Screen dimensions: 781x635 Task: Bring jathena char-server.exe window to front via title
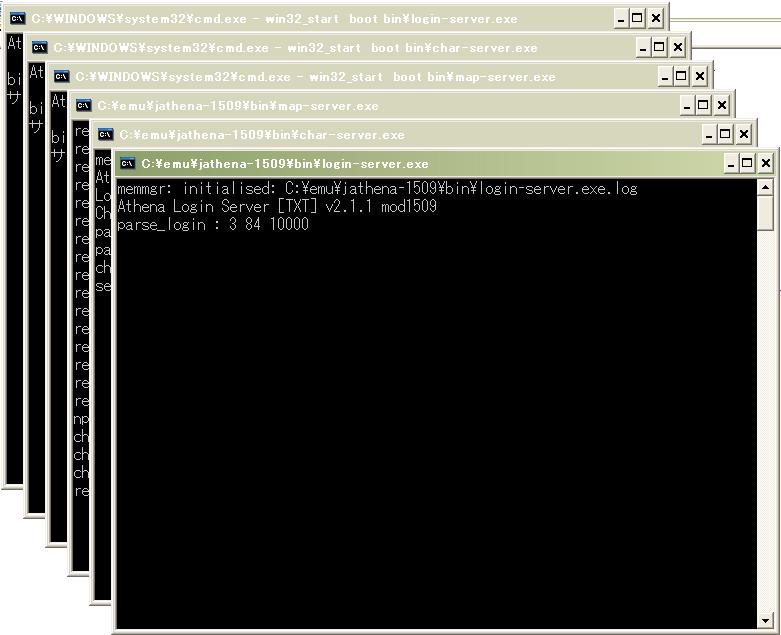click(x=262, y=135)
